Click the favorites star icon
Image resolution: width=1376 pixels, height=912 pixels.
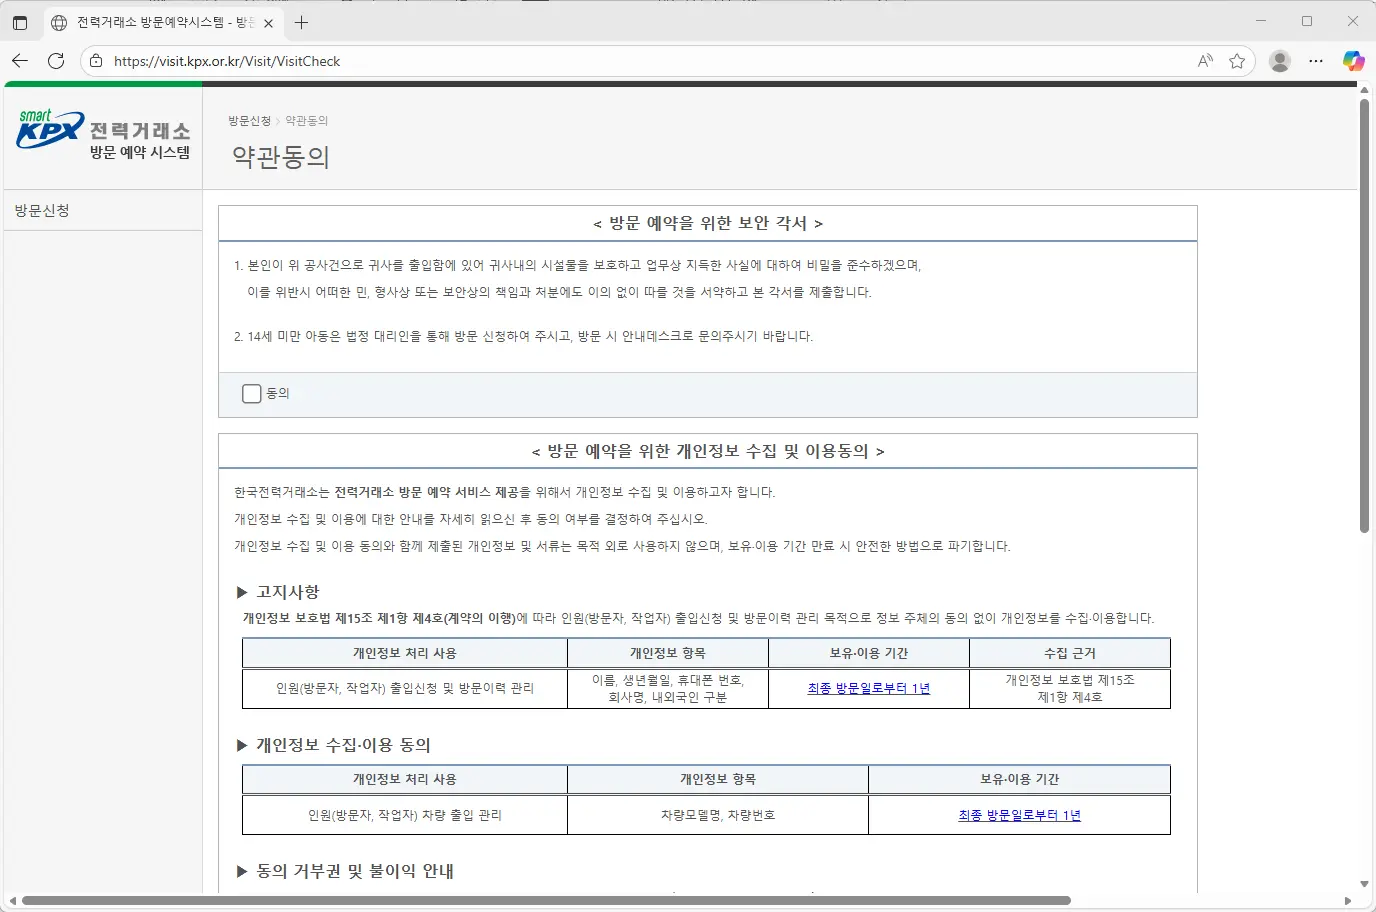pos(1238,60)
